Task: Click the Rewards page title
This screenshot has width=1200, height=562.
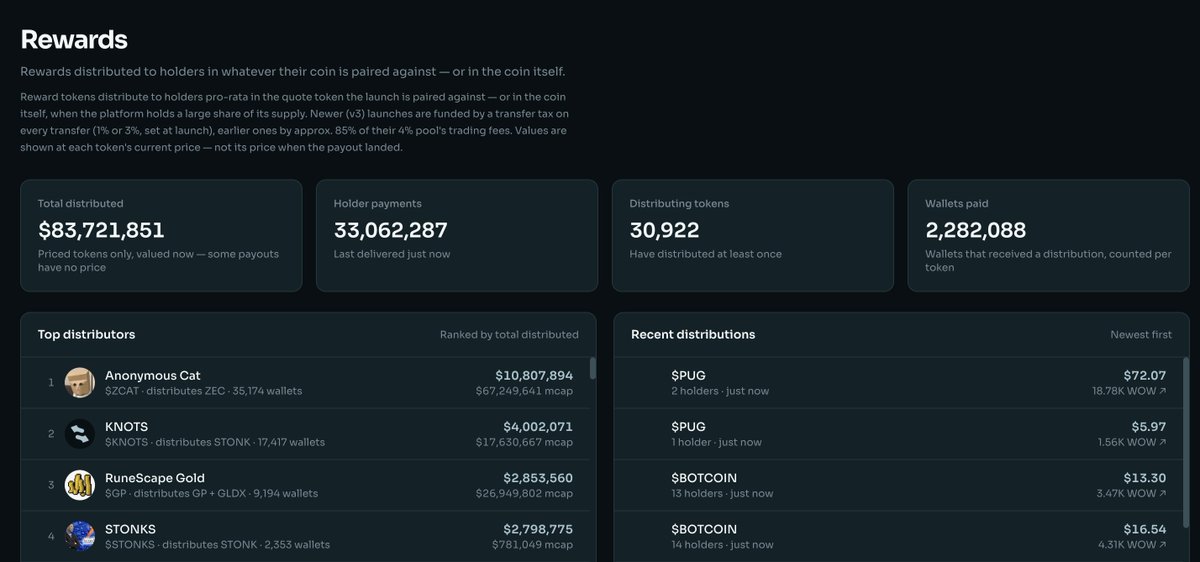Action: tap(74, 40)
